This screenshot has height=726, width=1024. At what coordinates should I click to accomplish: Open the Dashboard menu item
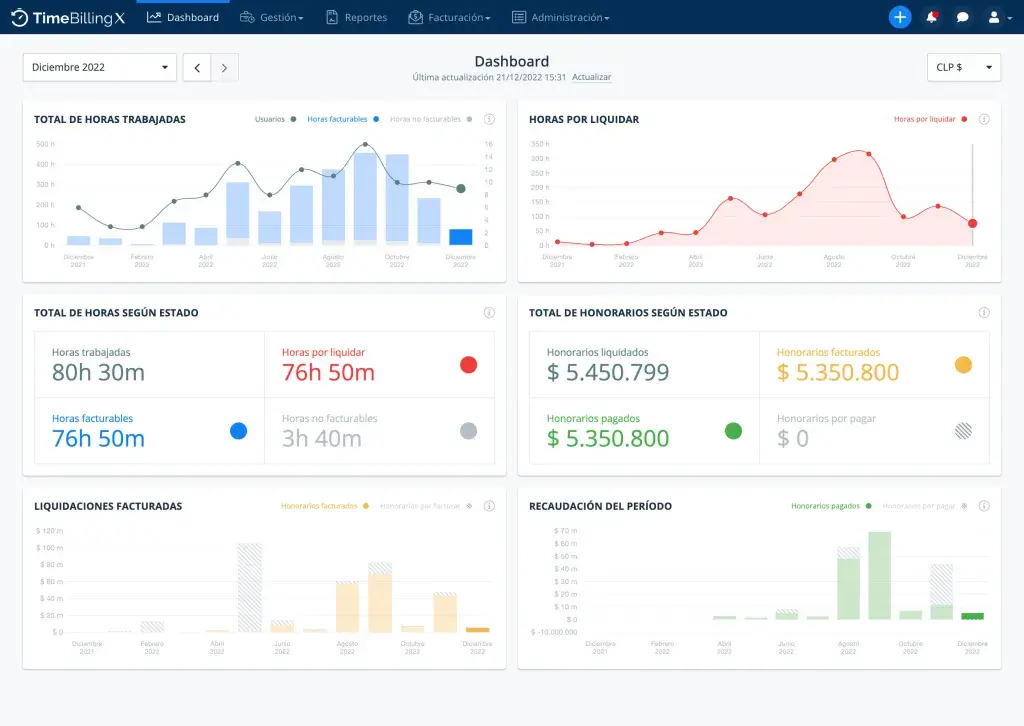point(183,18)
